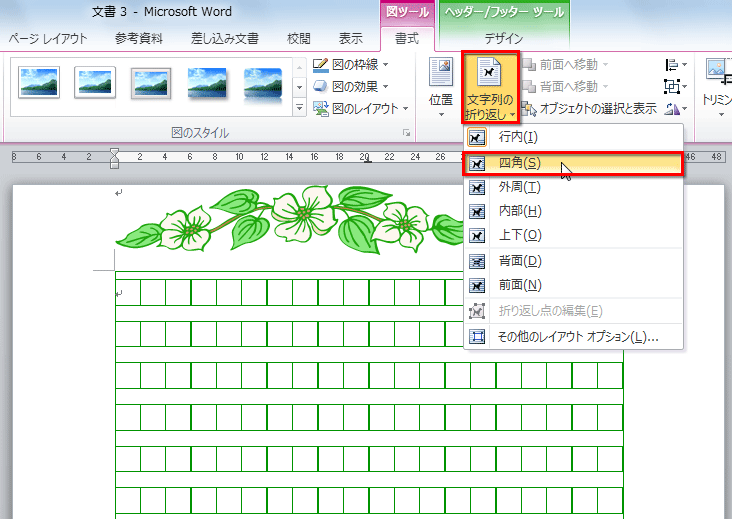Click the 背面 wrap icon
The height and width of the screenshot is (519, 732).
click(477, 261)
